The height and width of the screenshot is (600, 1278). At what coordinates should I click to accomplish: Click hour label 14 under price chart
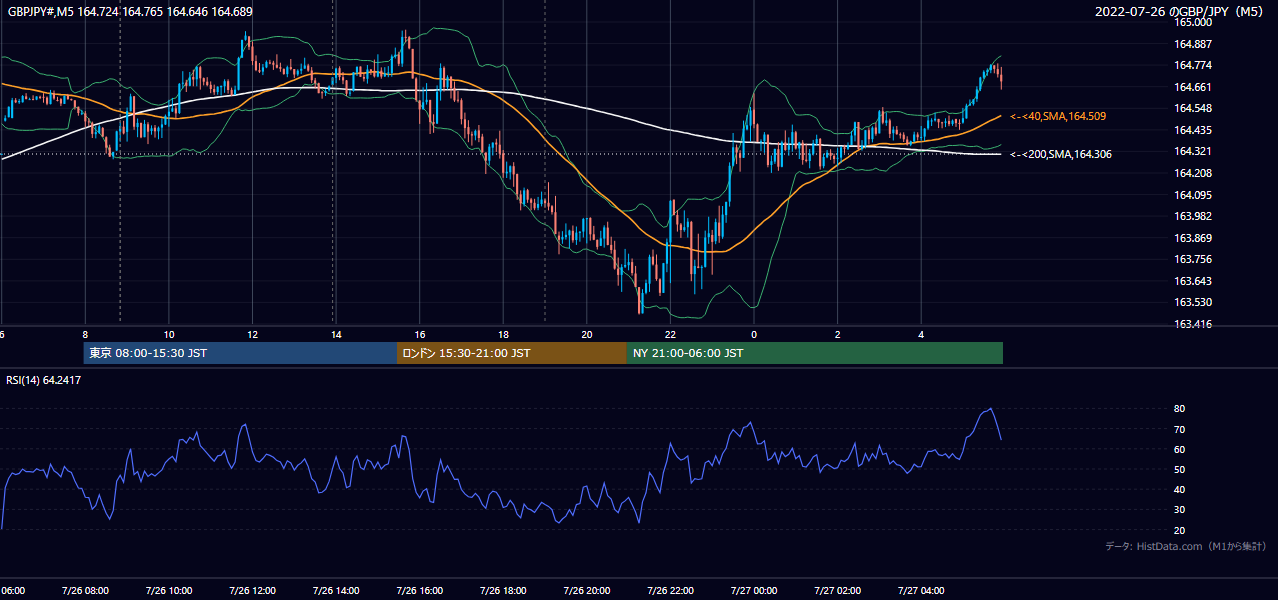click(336, 334)
